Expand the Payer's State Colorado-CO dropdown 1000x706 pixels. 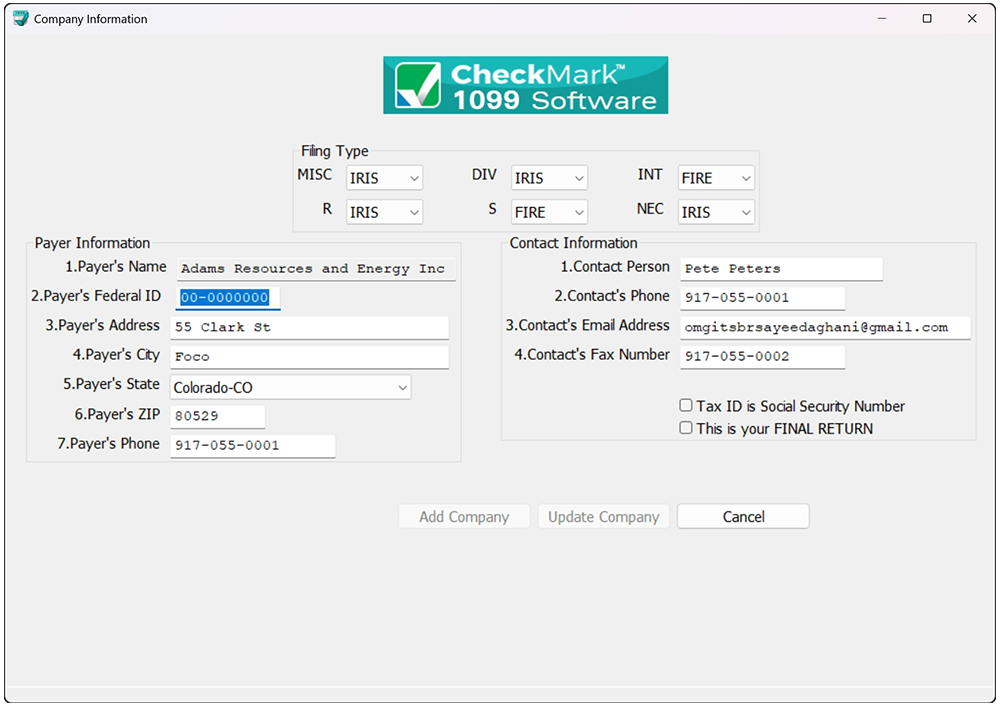(x=291, y=387)
